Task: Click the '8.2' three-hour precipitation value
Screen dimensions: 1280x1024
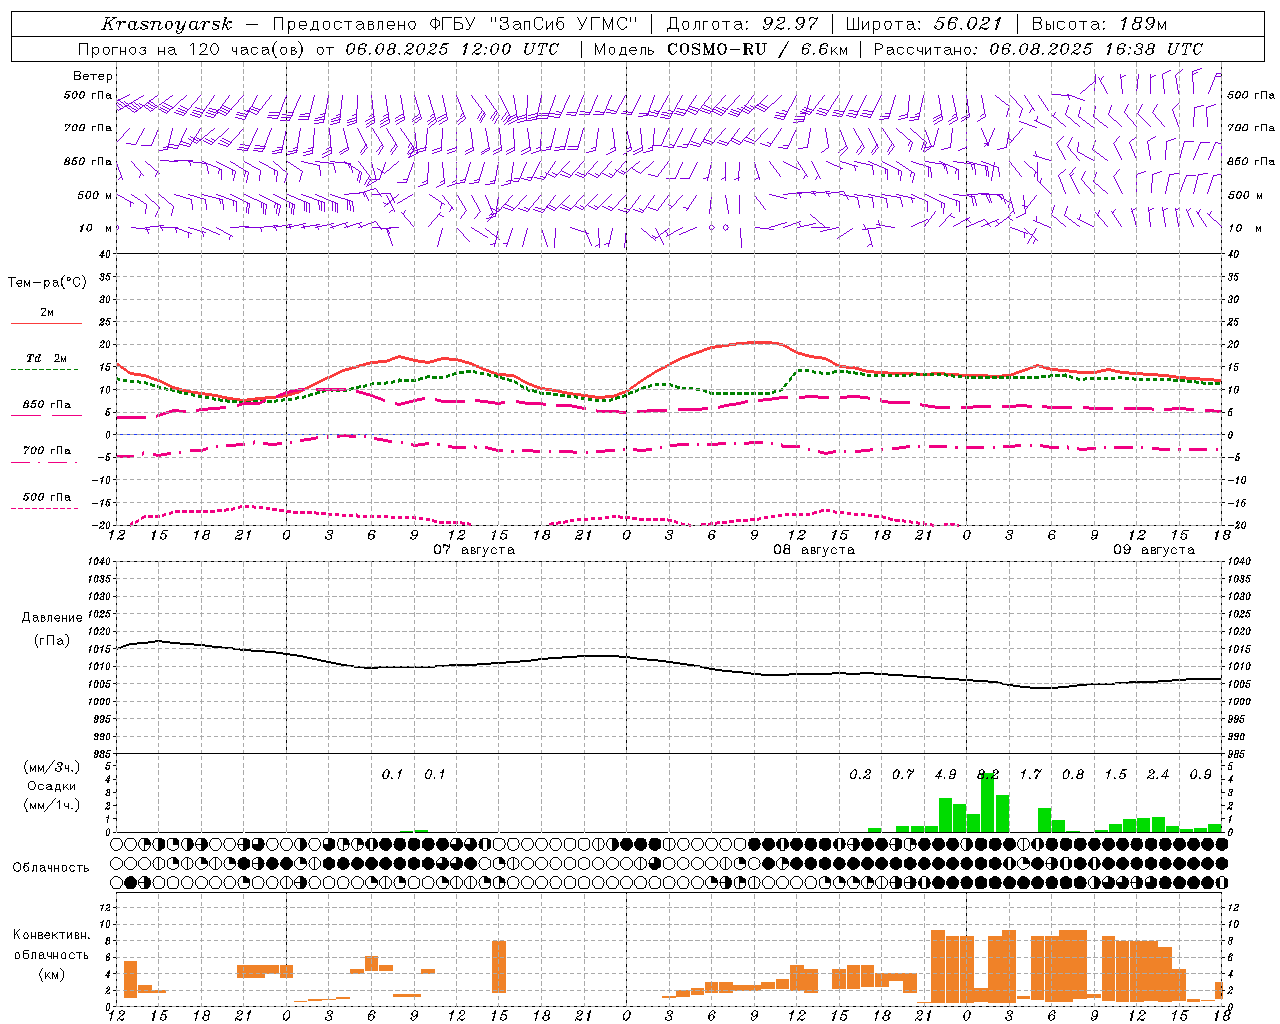Action: pyautogui.click(x=988, y=774)
